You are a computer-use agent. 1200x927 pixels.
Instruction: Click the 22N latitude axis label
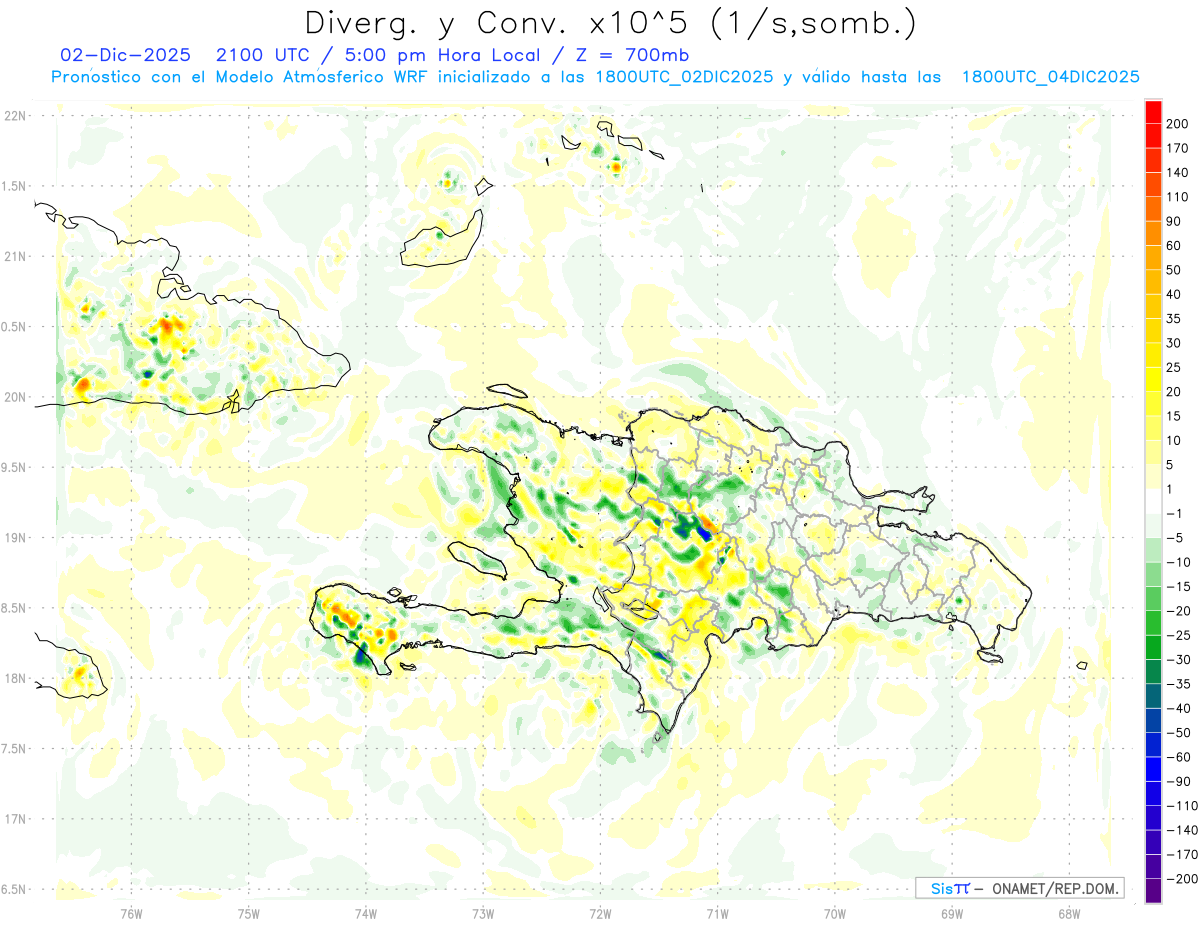click(x=15, y=116)
